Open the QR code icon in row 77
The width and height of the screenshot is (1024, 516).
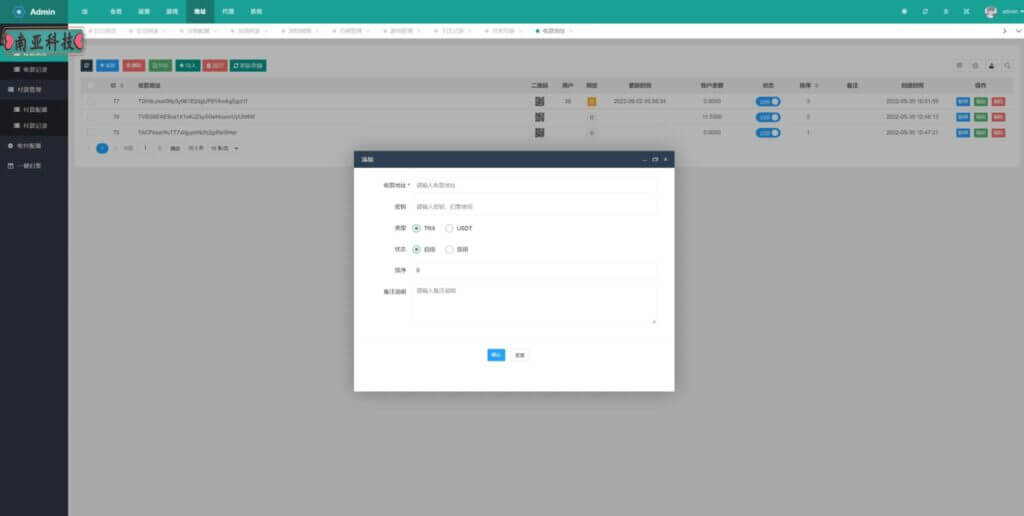[x=539, y=101]
